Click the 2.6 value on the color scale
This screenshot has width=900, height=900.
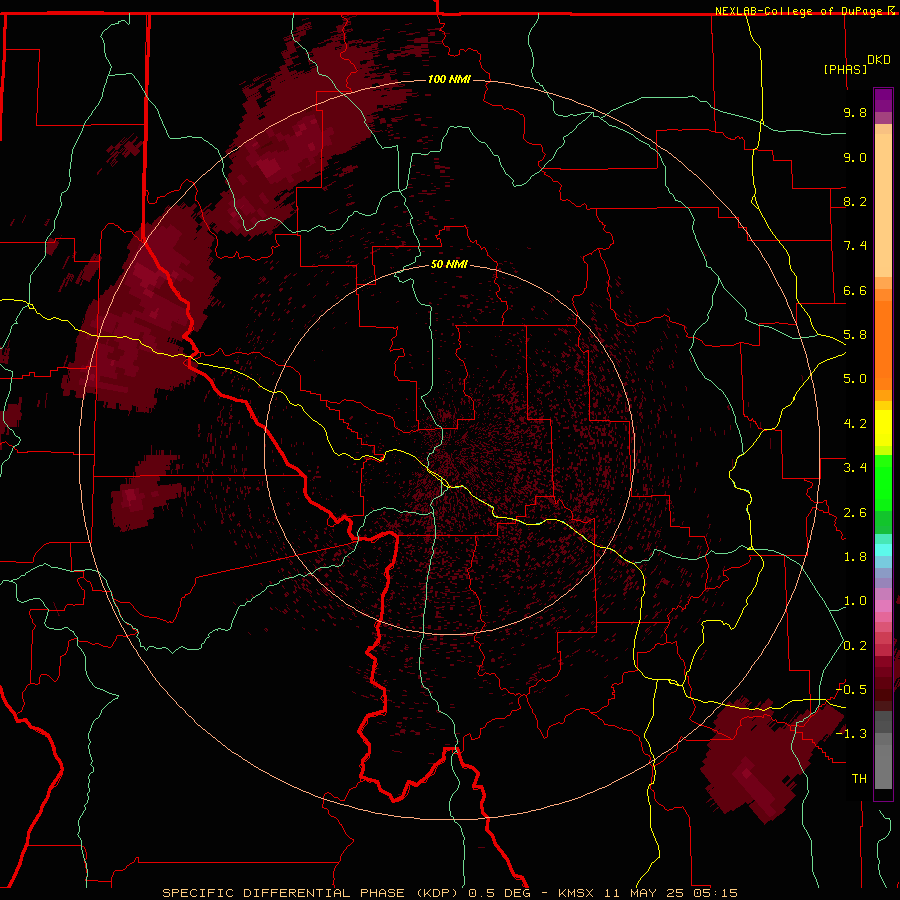coord(855,513)
